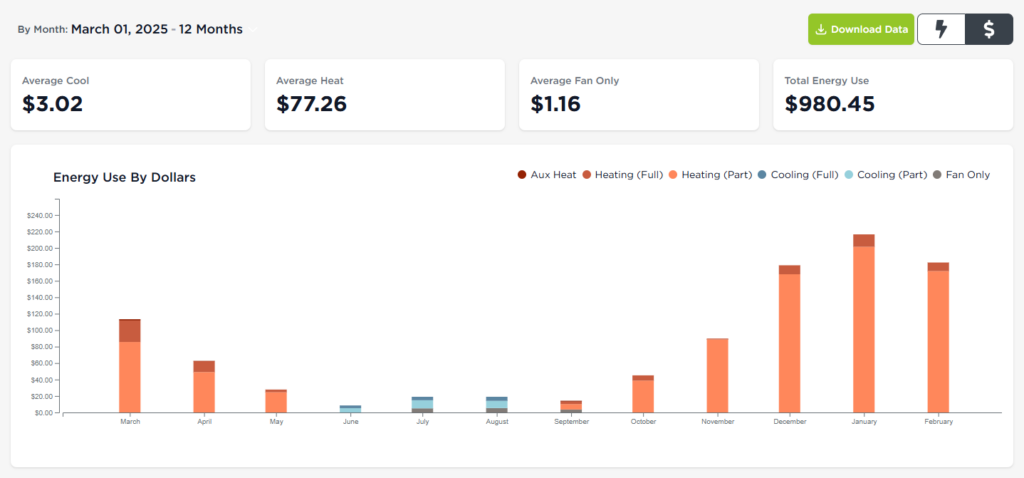Image resolution: width=1024 pixels, height=478 pixels.
Task: Click the Download Data button
Action: 861,30
